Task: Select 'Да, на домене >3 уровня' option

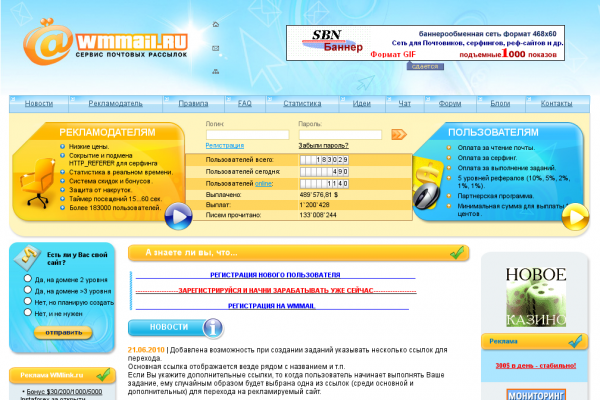Action: point(26,291)
